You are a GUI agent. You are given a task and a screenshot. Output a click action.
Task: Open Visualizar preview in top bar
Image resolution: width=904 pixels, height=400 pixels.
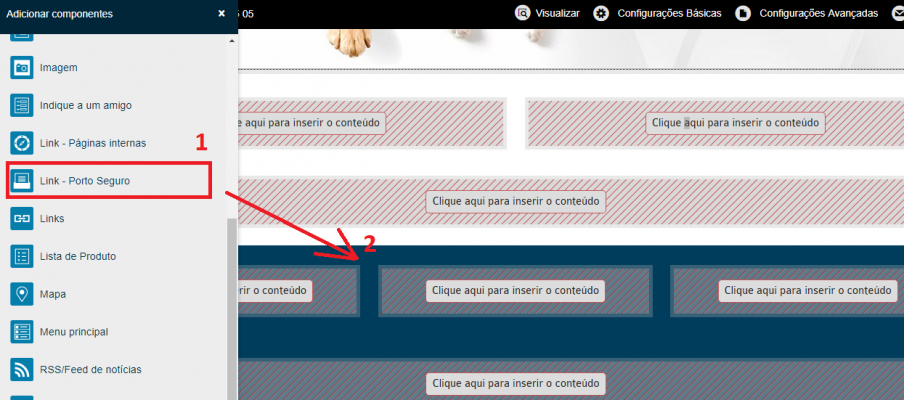point(548,13)
